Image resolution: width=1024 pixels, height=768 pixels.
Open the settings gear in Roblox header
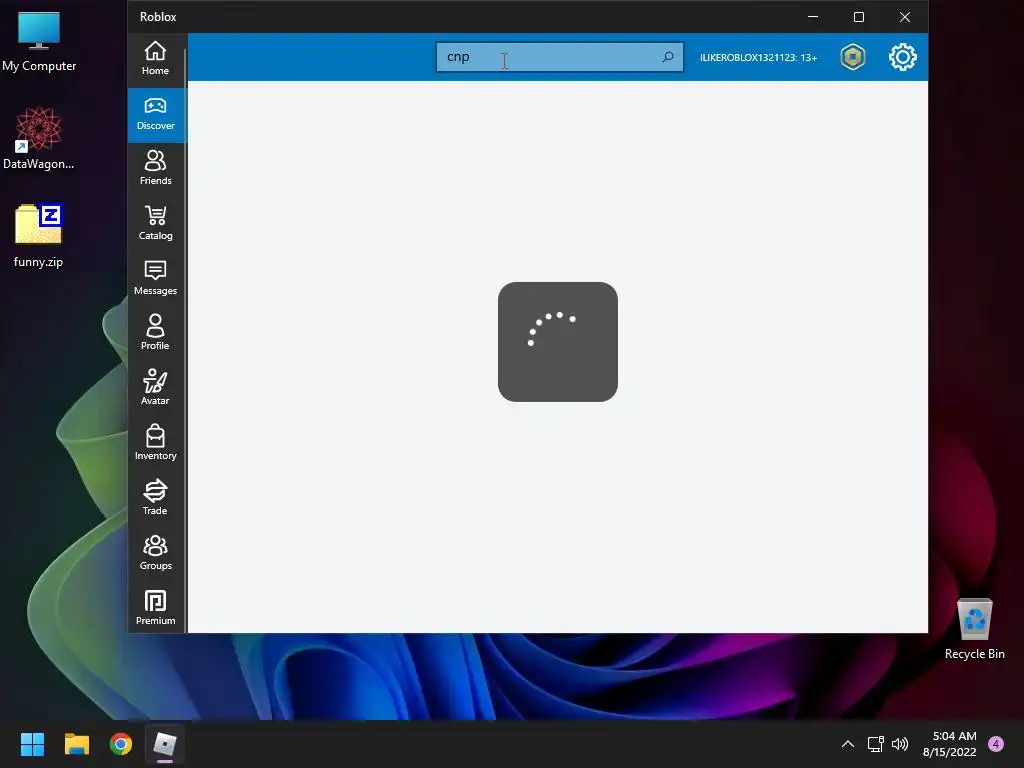[903, 57]
